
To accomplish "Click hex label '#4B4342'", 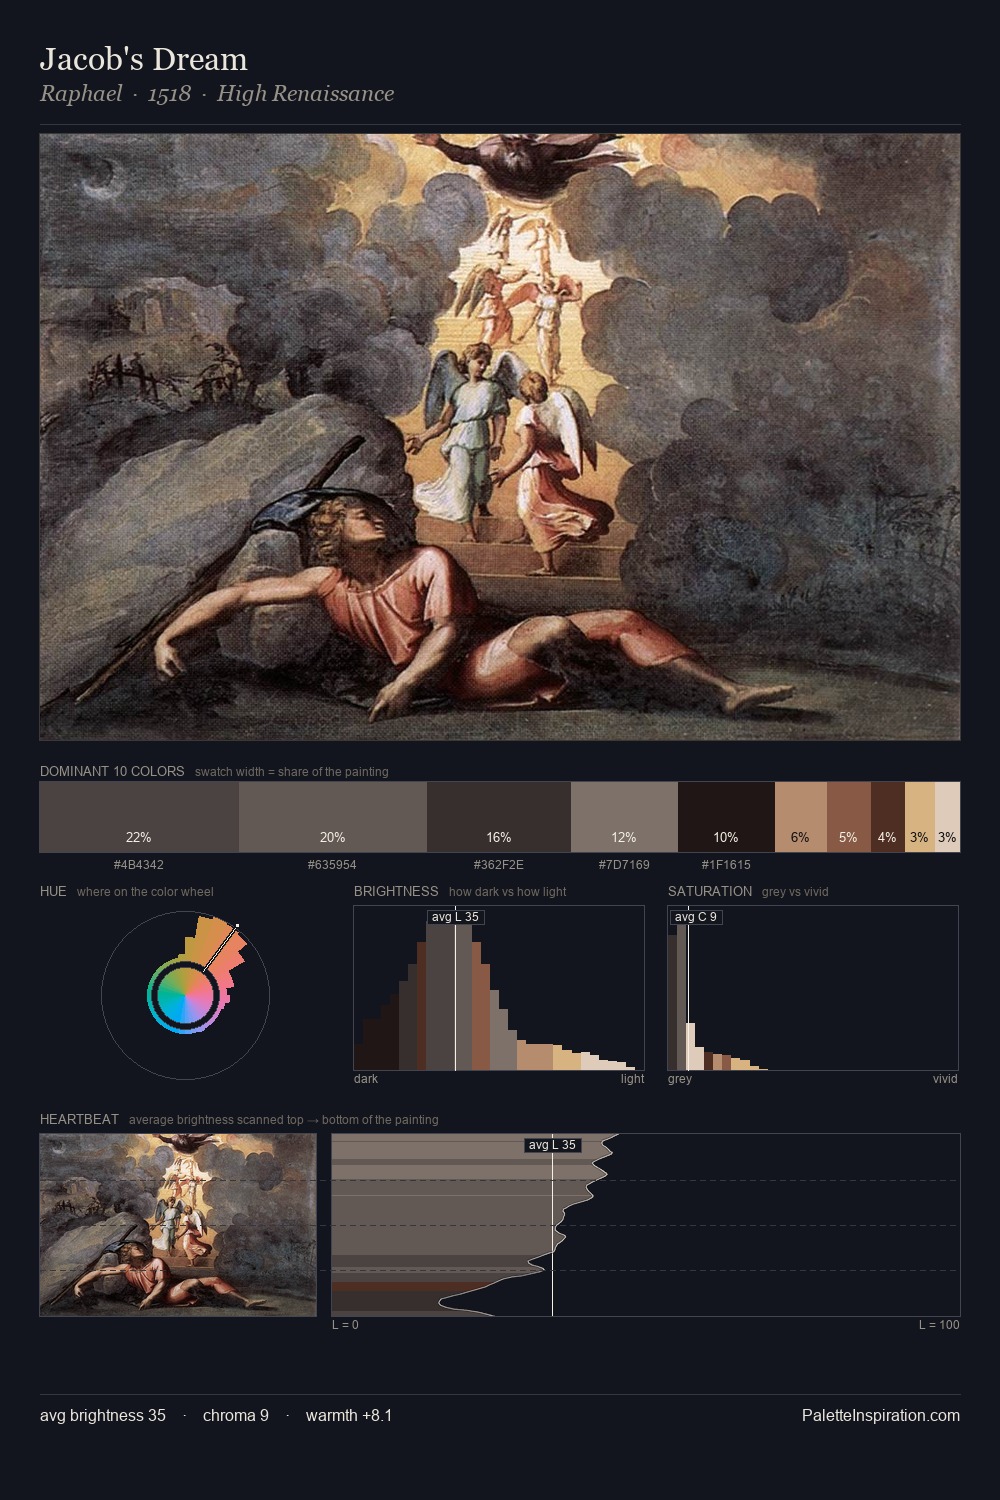I will (139, 864).
